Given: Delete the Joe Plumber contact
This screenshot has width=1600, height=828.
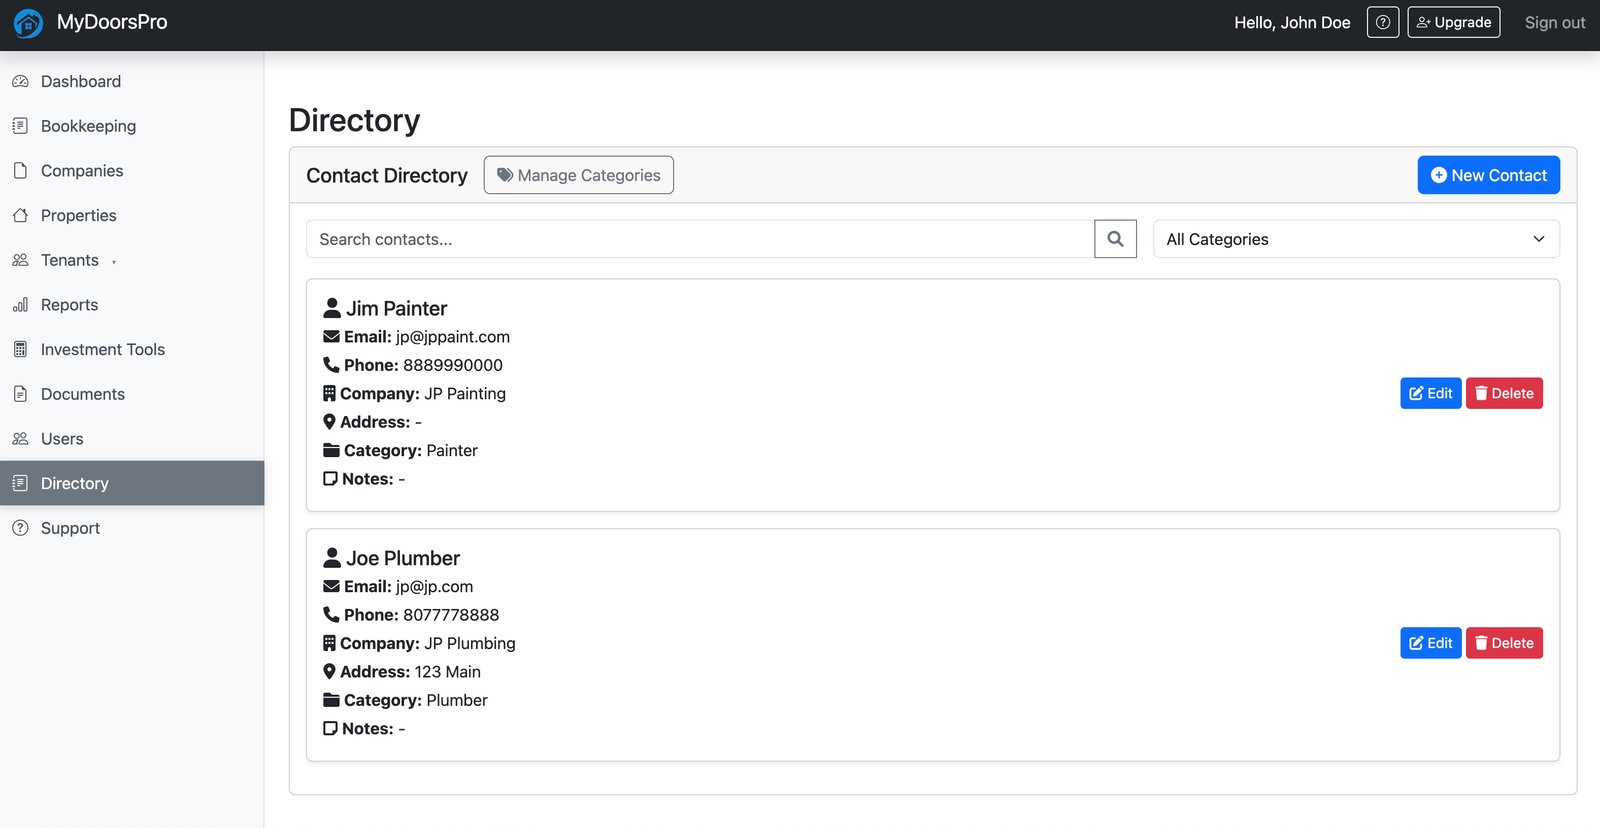Looking at the screenshot, I should pyautogui.click(x=1504, y=643).
